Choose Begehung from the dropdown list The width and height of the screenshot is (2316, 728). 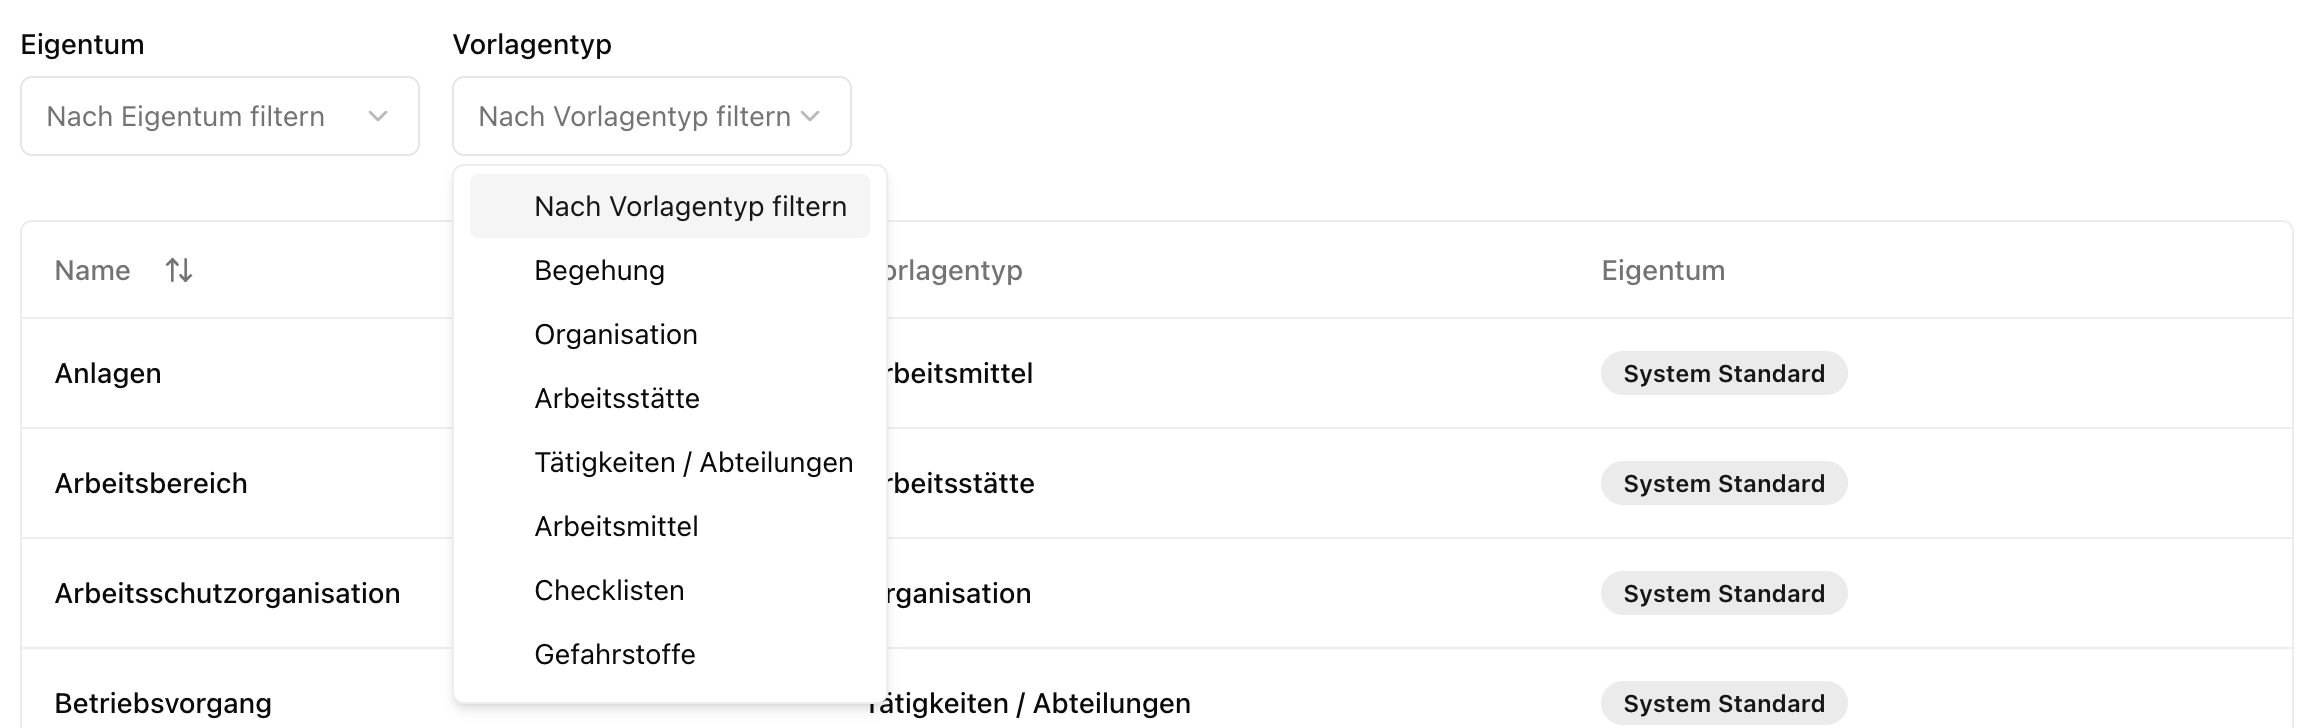click(x=600, y=270)
